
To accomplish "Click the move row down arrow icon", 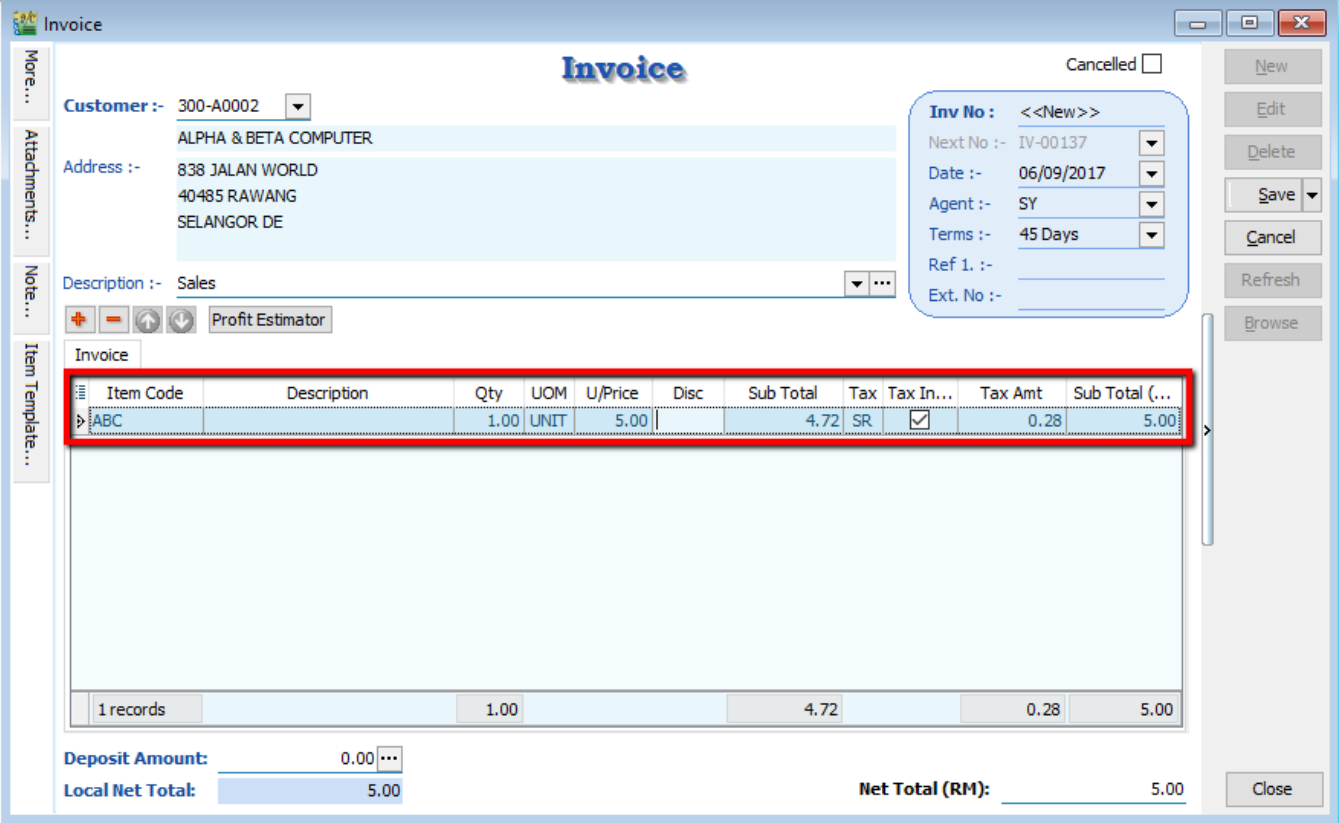I will point(180,320).
